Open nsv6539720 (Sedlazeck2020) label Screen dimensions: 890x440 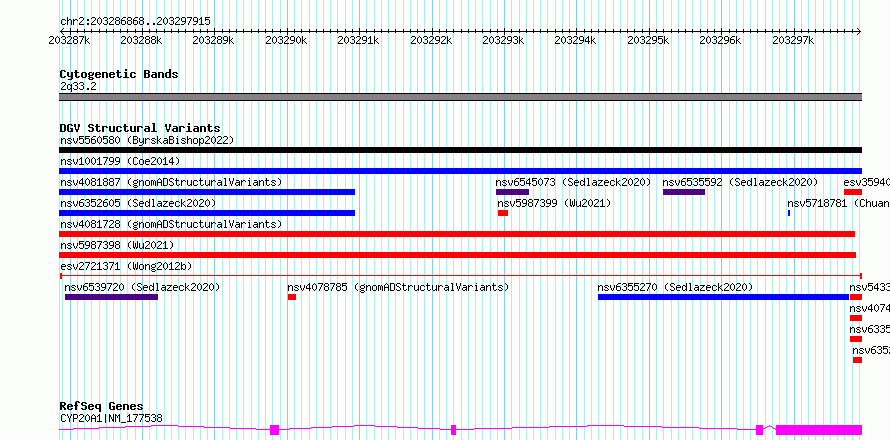(x=142, y=287)
